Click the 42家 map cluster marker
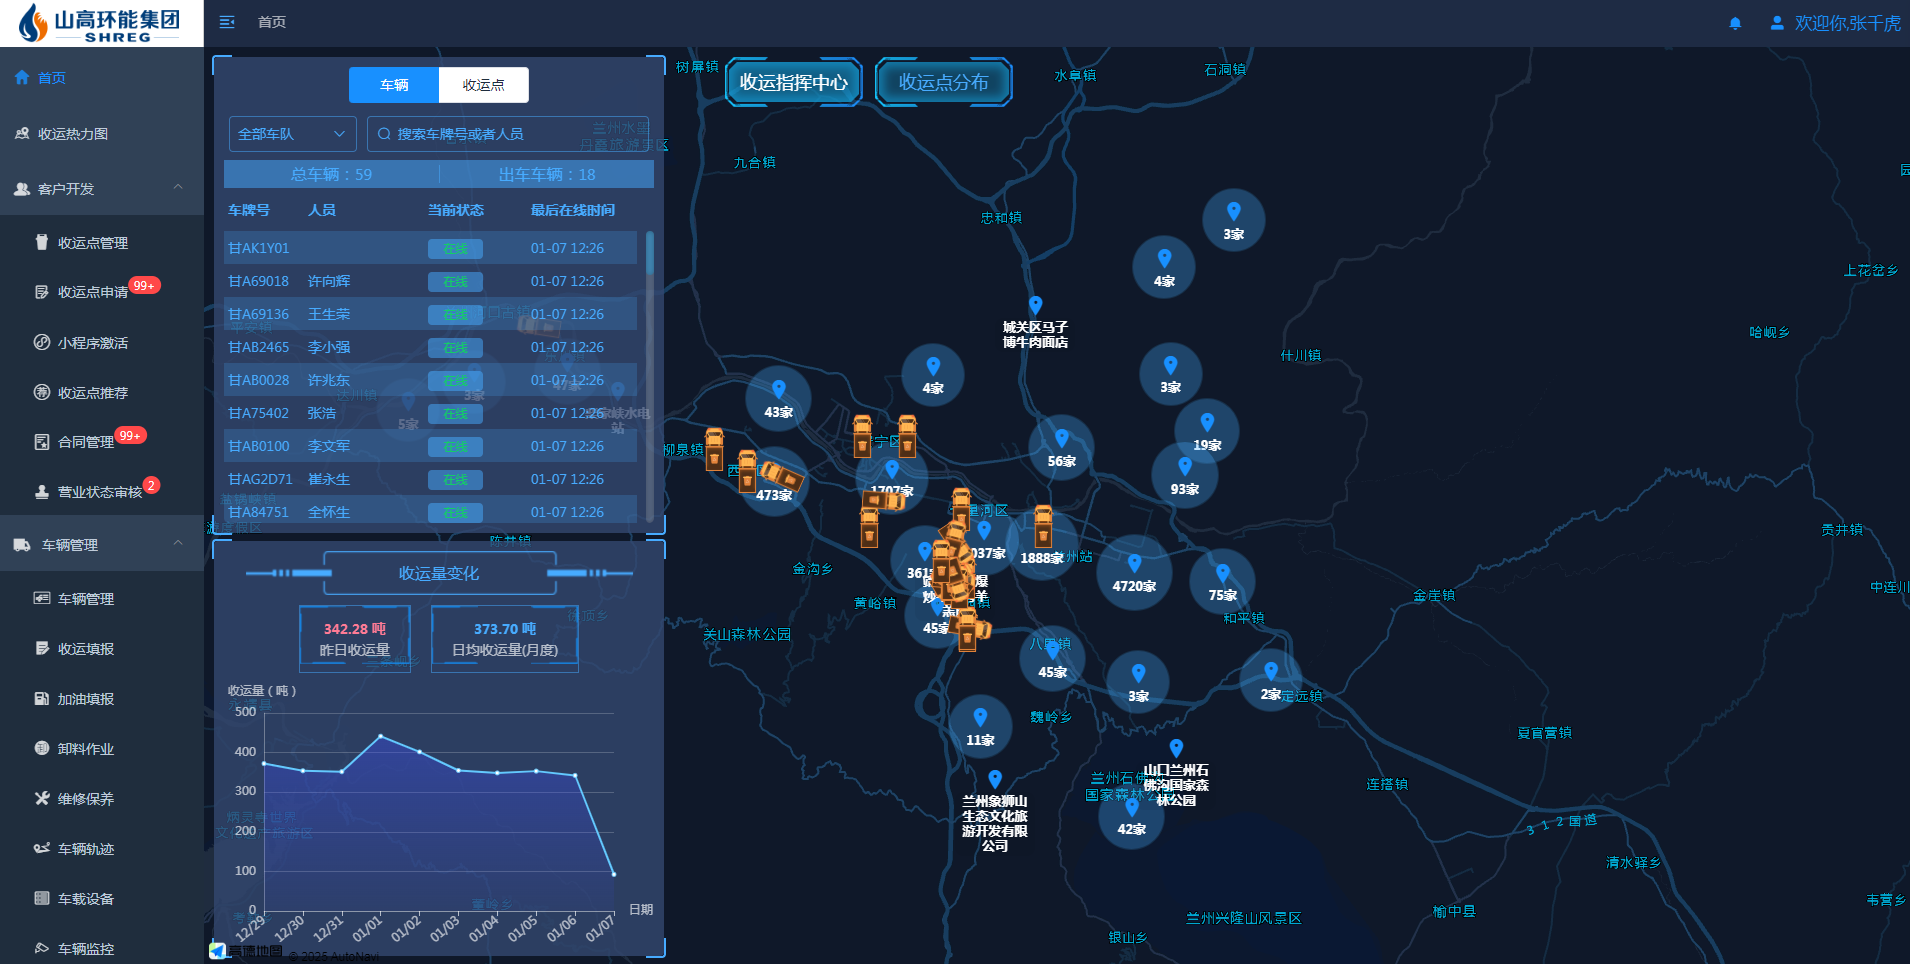The width and height of the screenshot is (1910, 964). (1132, 816)
